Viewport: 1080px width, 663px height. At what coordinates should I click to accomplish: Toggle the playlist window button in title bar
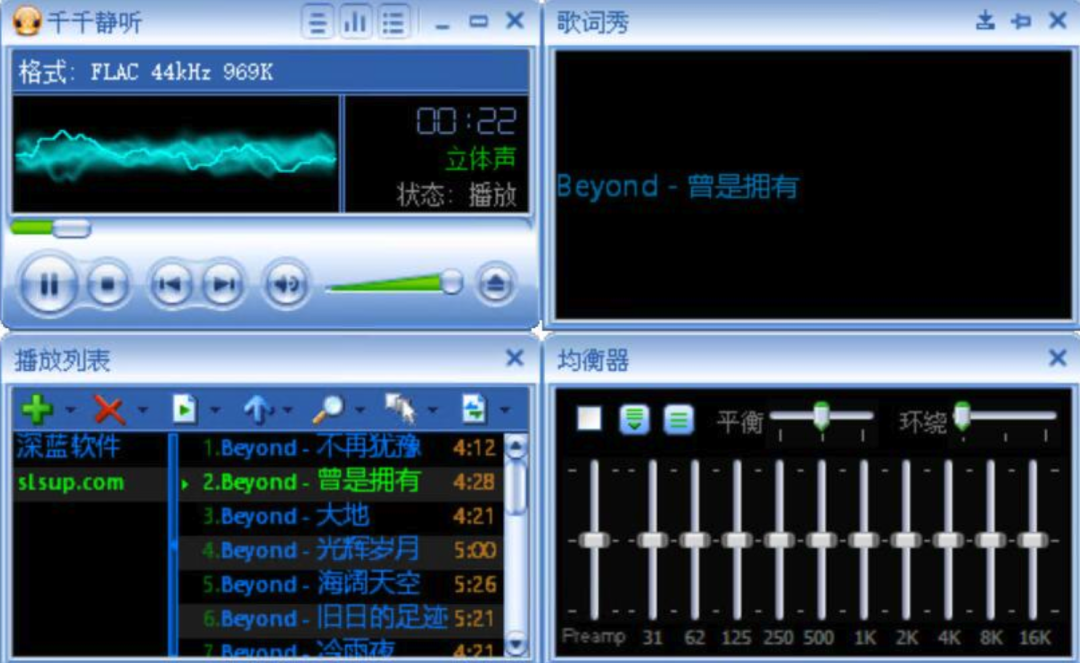pyautogui.click(x=393, y=23)
